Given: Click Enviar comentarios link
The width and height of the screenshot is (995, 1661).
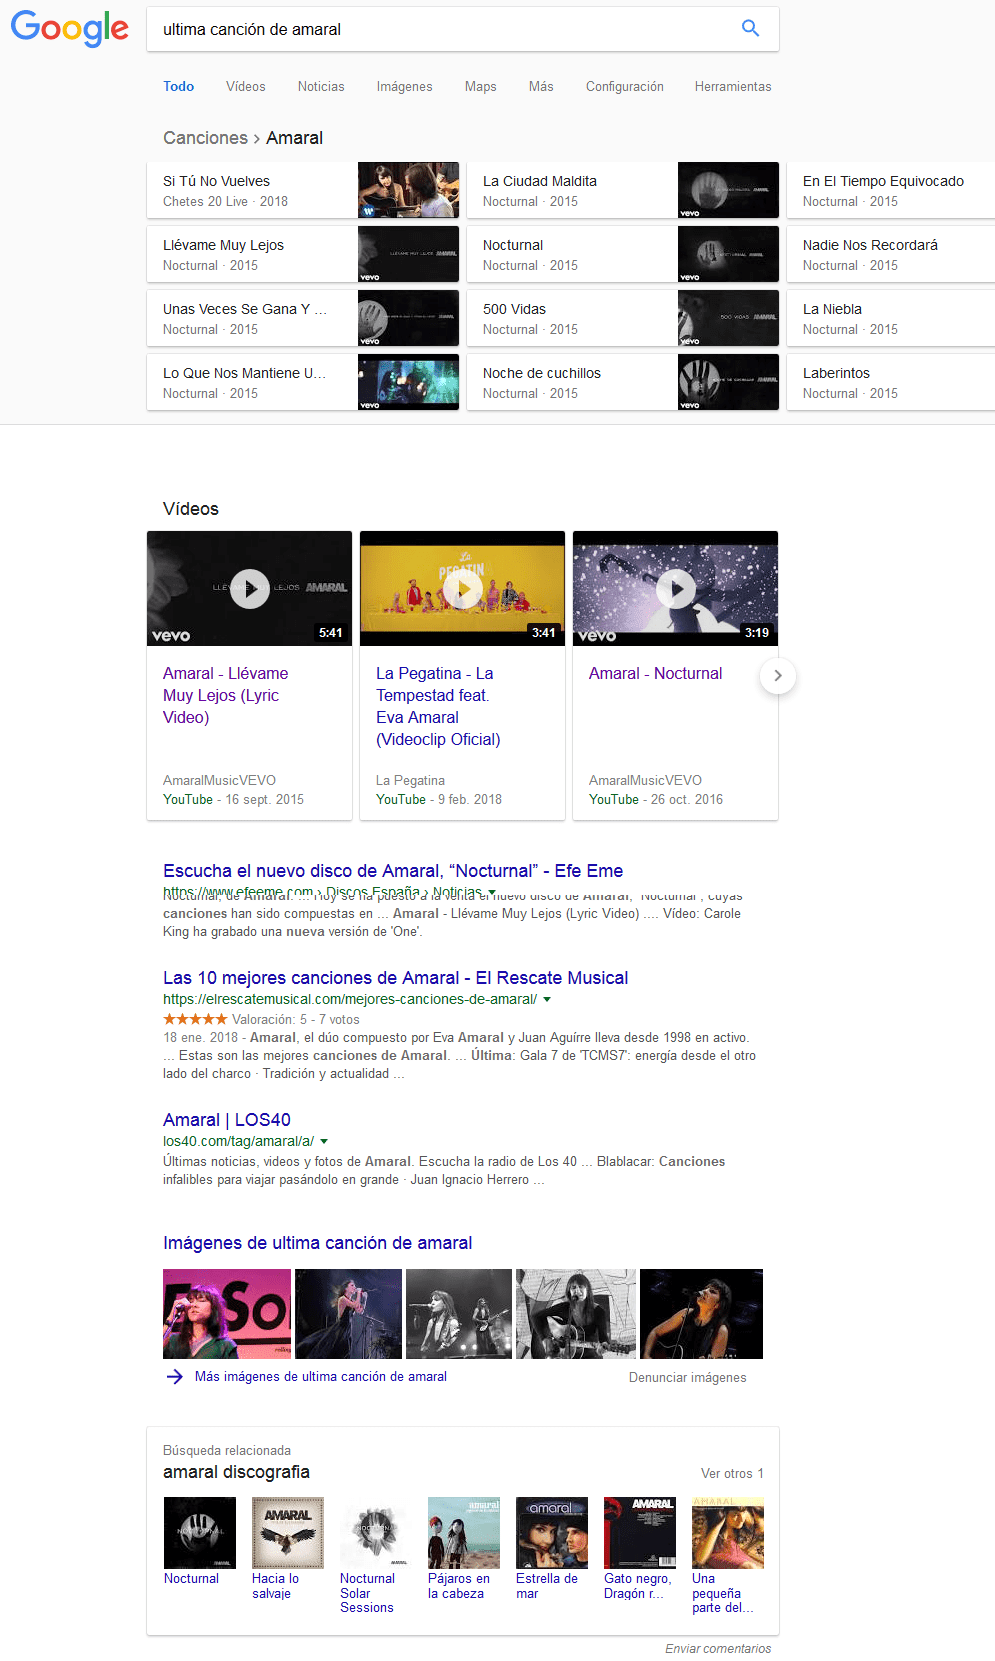Looking at the screenshot, I should (718, 1649).
